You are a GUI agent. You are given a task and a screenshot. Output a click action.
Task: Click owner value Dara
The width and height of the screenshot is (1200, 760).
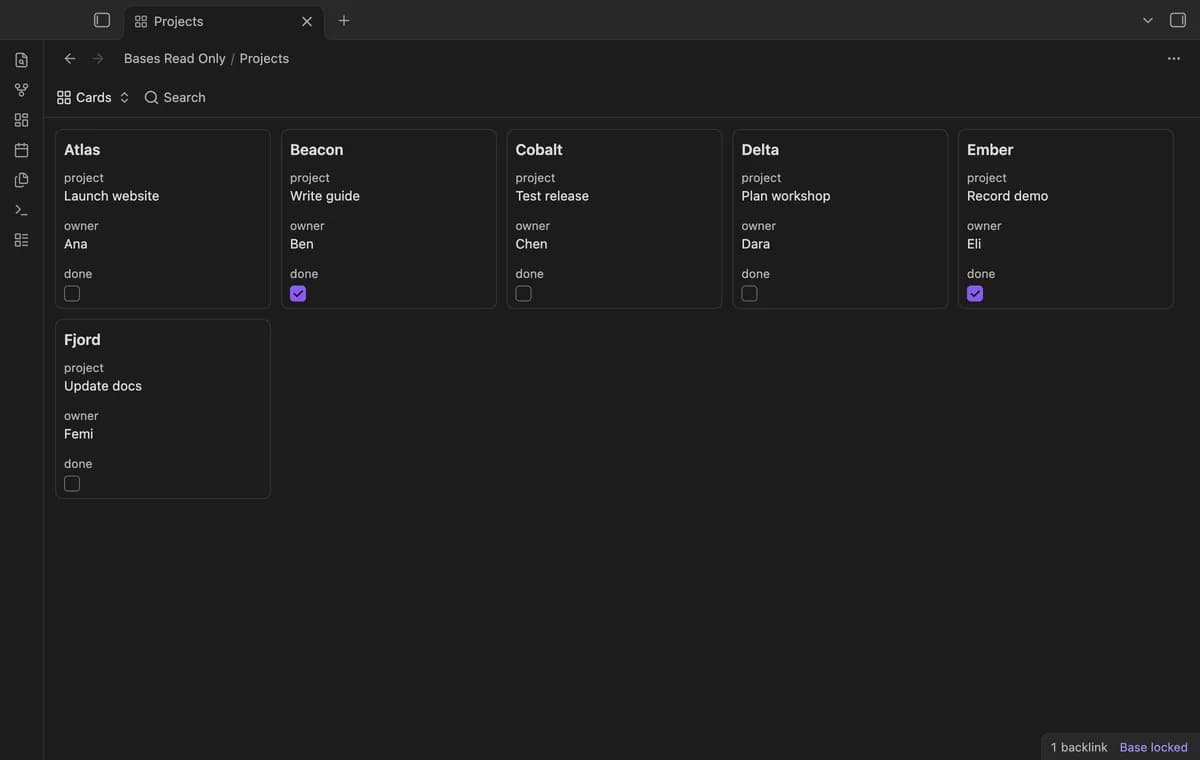[756, 244]
